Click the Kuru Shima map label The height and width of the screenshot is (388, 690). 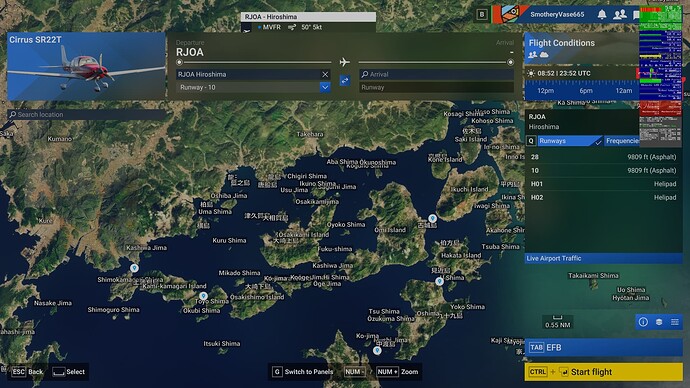pyautogui.click(x=229, y=240)
